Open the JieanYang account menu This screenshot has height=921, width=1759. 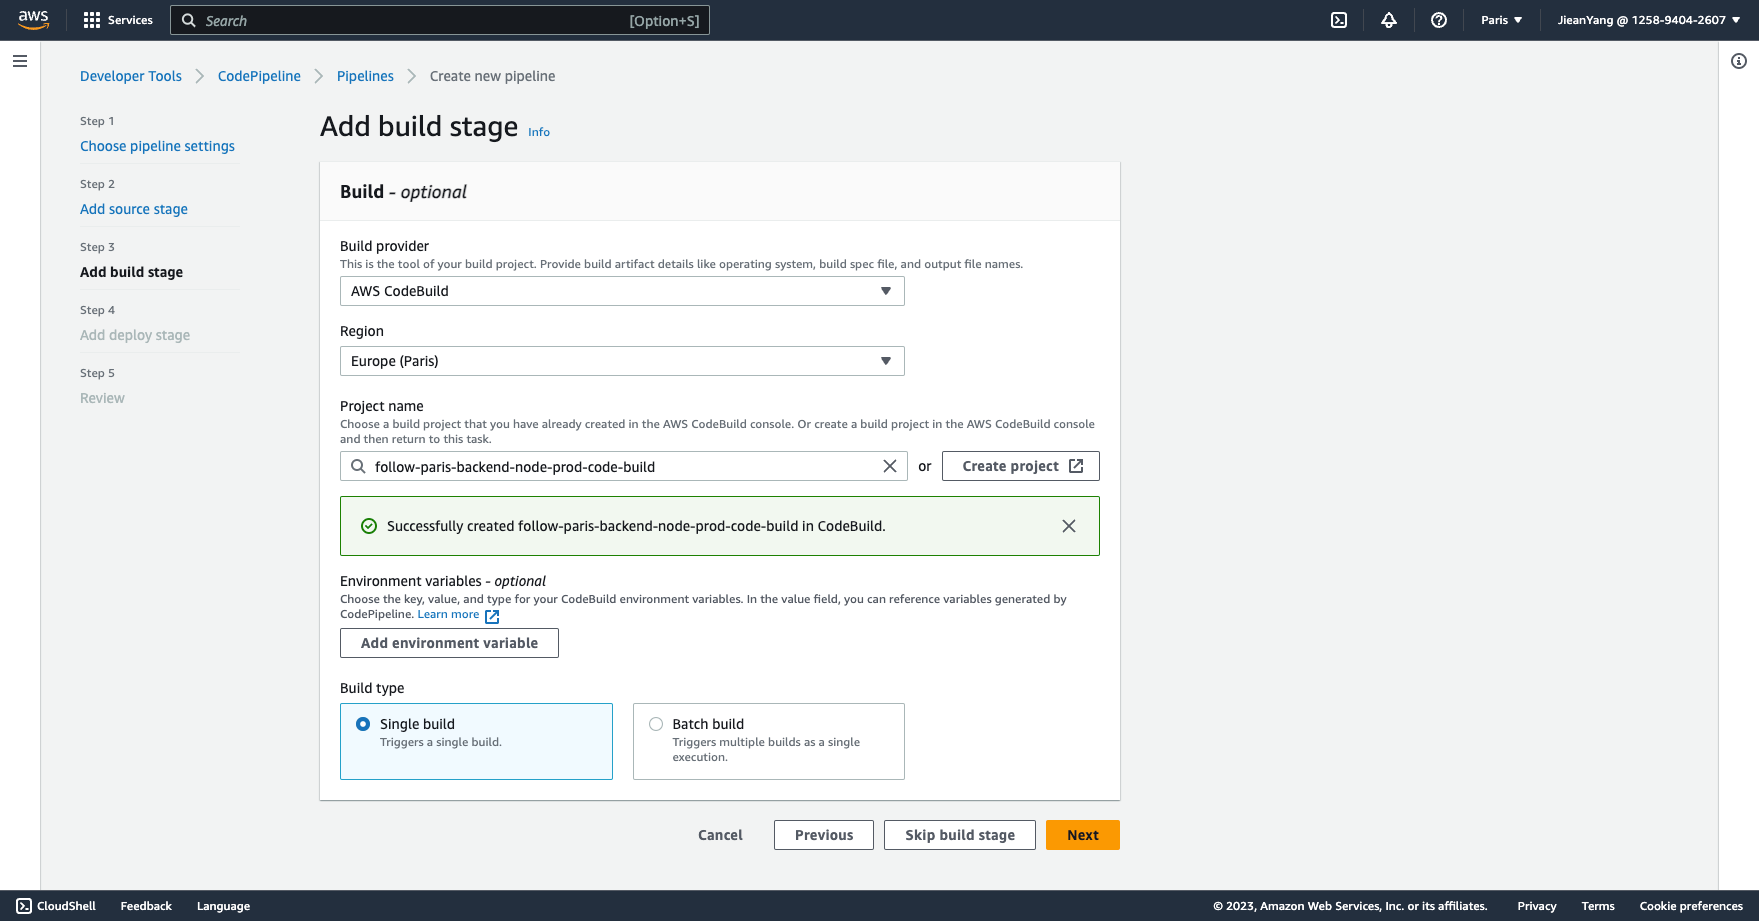(1648, 20)
